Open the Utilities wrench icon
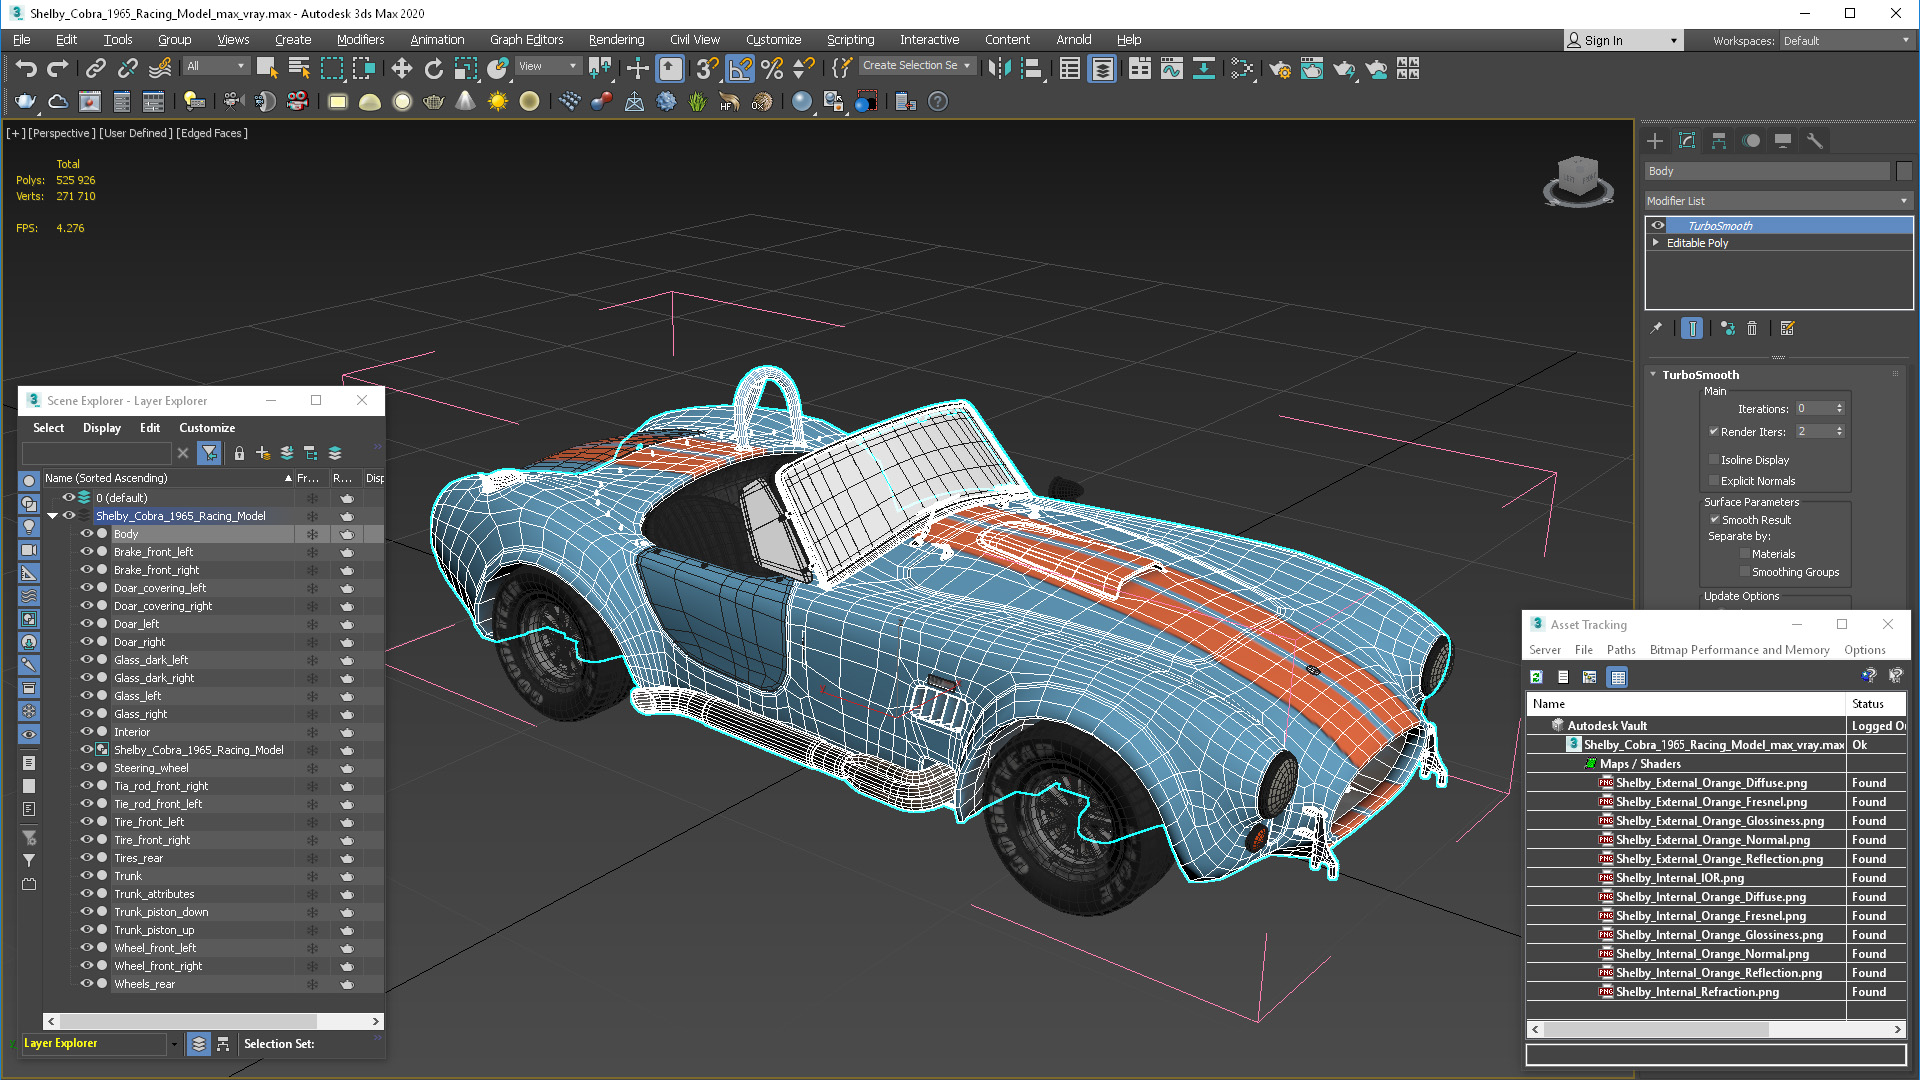Image resolution: width=1920 pixels, height=1080 pixels. (1815, 141)
